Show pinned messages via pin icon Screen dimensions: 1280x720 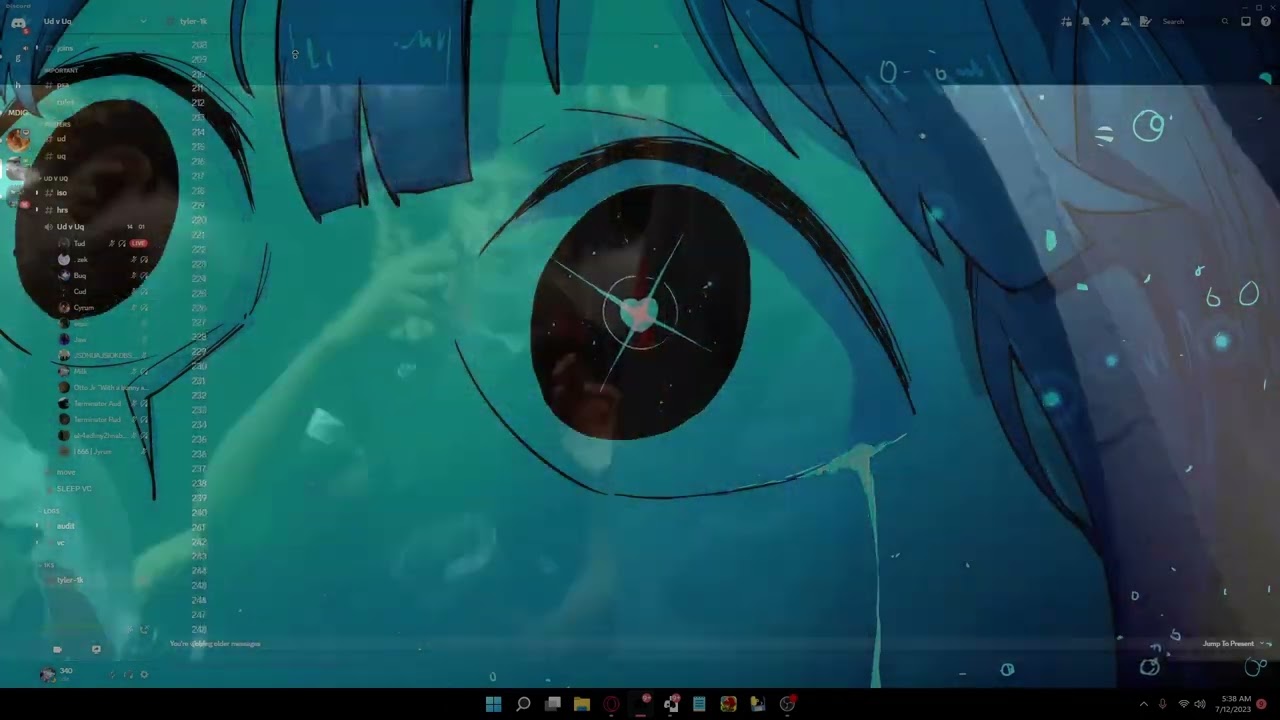coord(1106,21)
